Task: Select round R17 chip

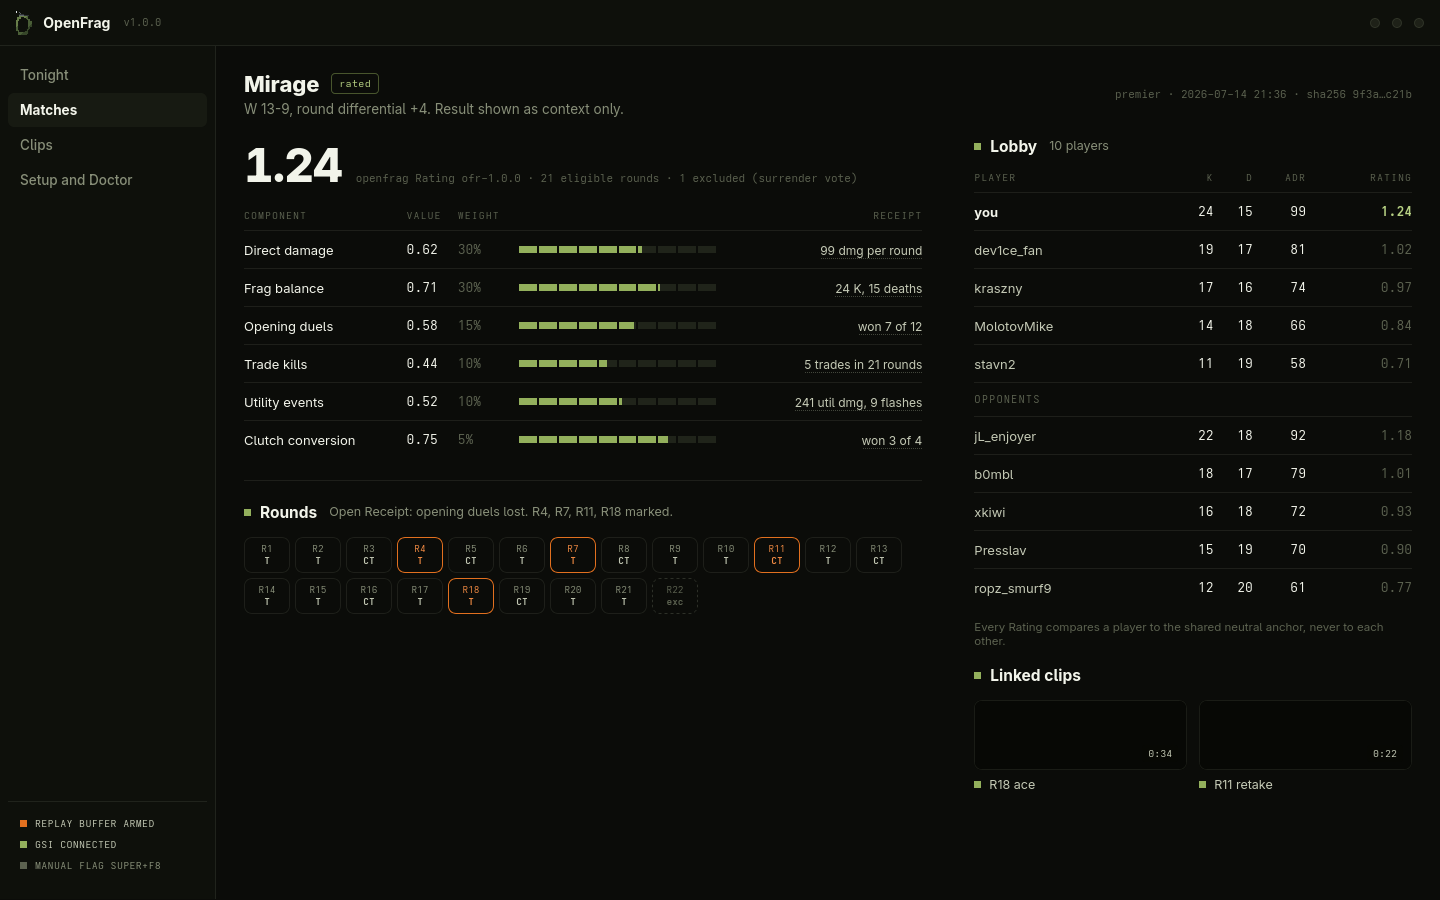Action: (420, 596)
